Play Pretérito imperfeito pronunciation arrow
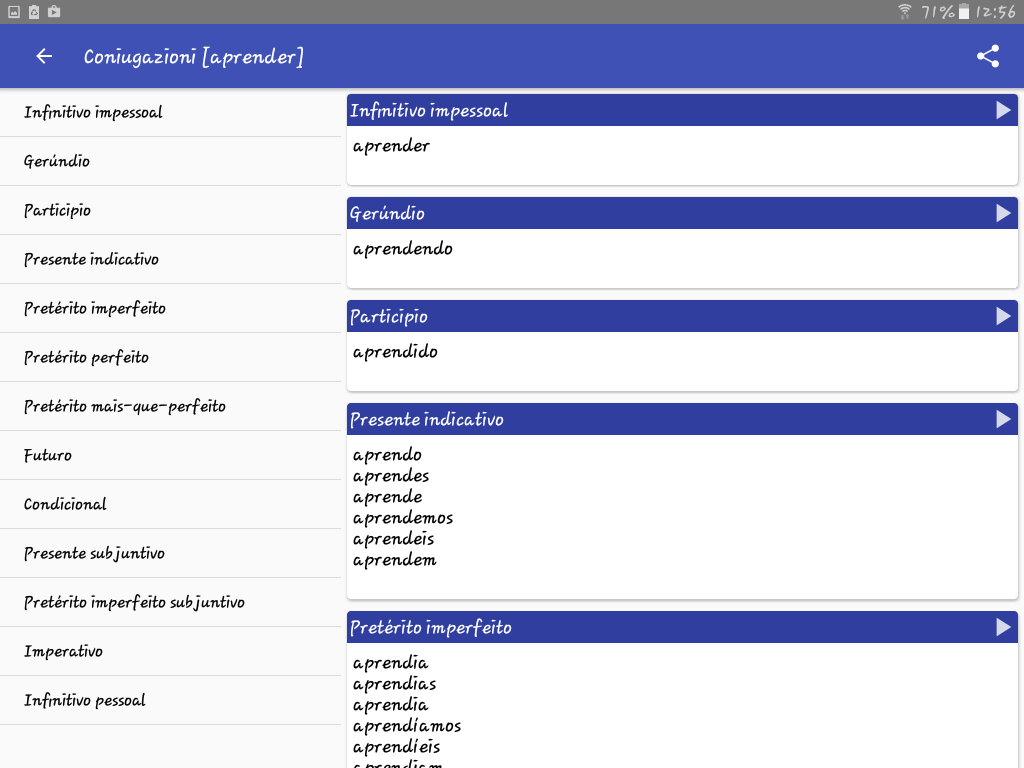Image resolution: width=1024 pixels, height=768 pixels. (1003, 628)
